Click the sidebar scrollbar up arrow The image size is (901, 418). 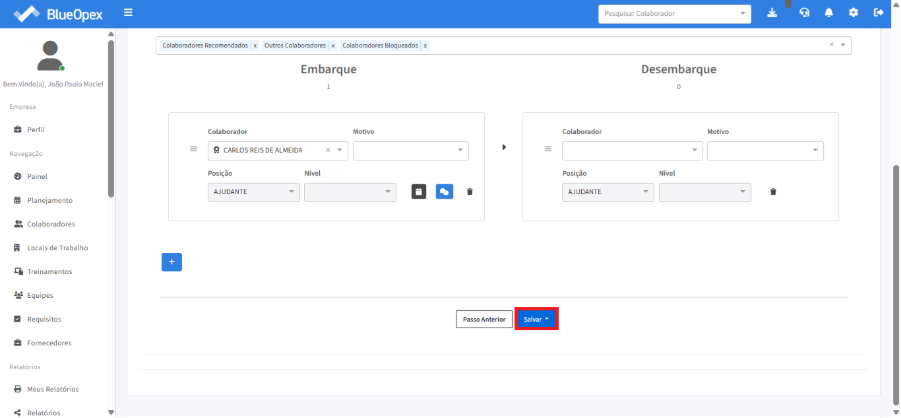tap(111, 33)
